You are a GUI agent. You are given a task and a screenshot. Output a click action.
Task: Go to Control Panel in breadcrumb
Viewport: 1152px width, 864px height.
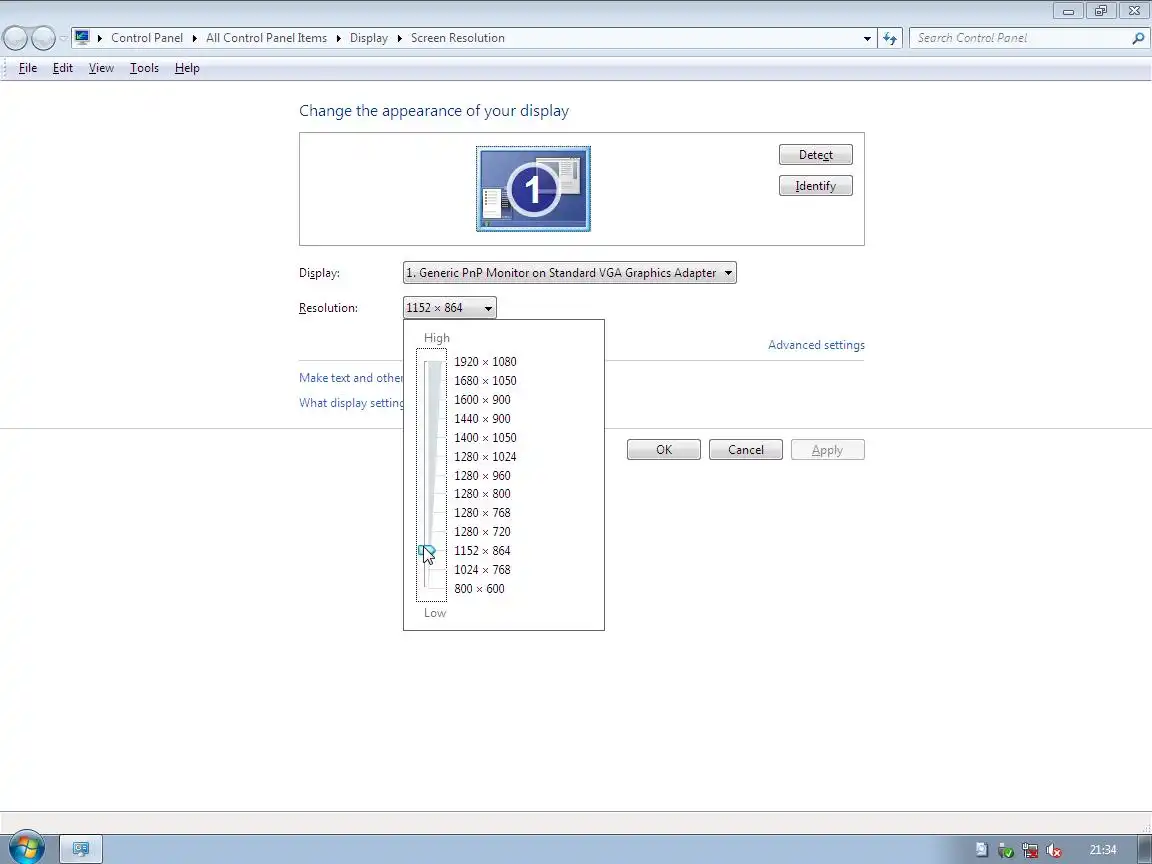click(147, 38)
